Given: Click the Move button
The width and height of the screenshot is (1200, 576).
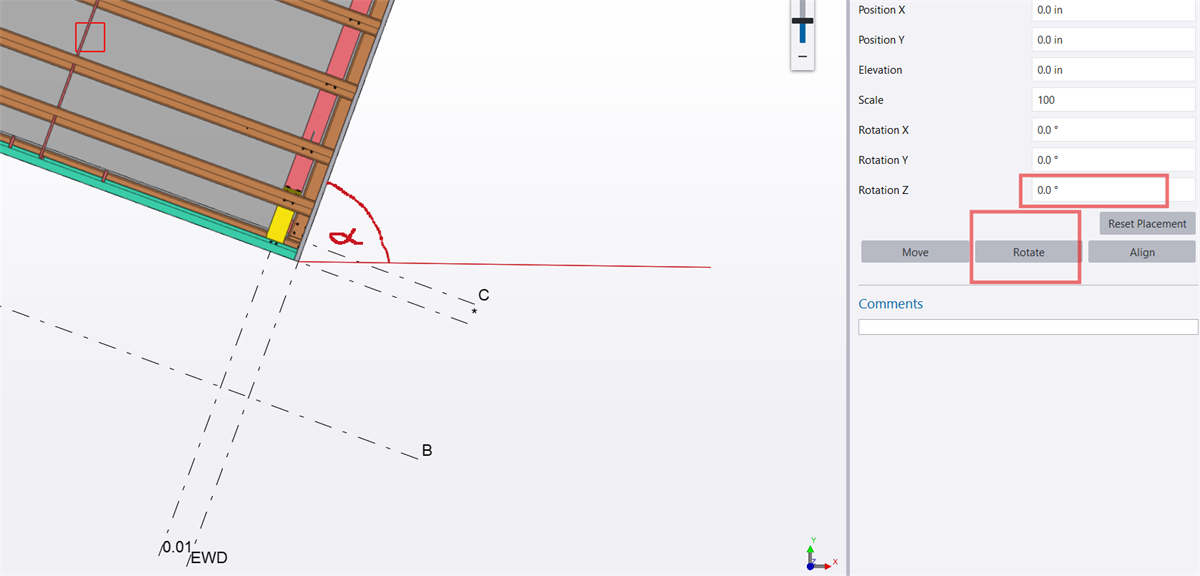Looking at the screenshot, I should (x=915, y=252).
